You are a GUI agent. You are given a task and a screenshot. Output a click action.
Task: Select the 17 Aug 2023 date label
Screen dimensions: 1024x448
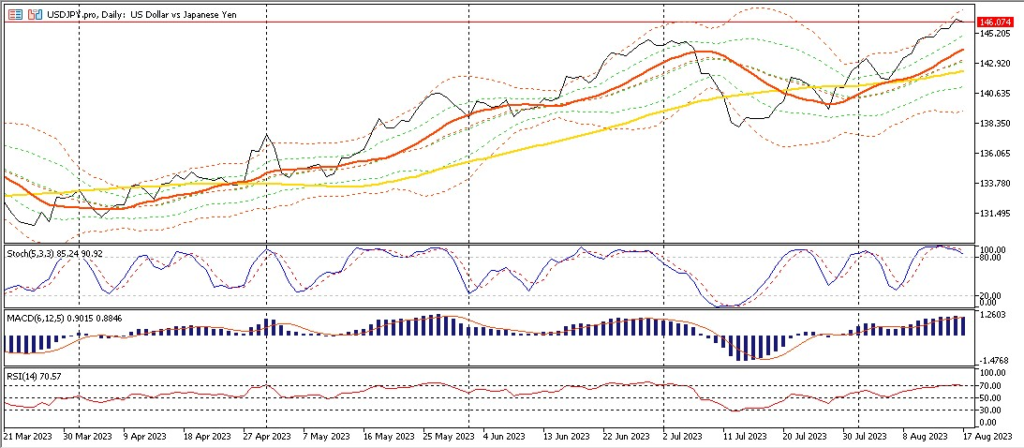(x=995, y=438)
